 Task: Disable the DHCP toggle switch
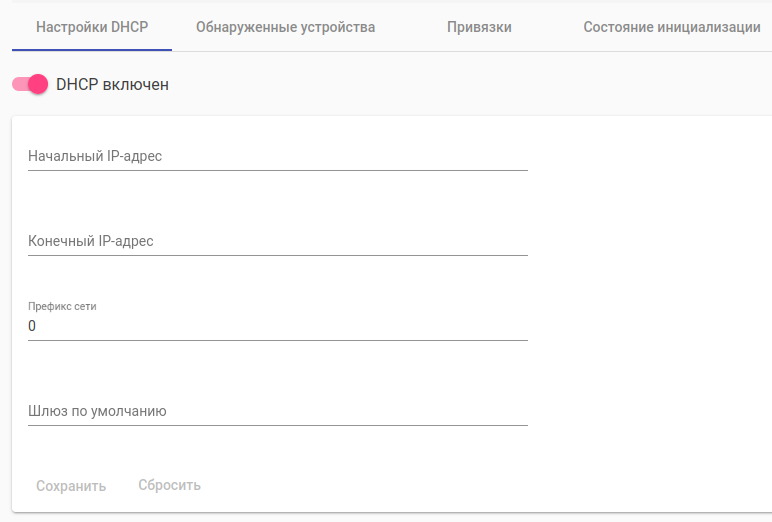pos(30,85)
